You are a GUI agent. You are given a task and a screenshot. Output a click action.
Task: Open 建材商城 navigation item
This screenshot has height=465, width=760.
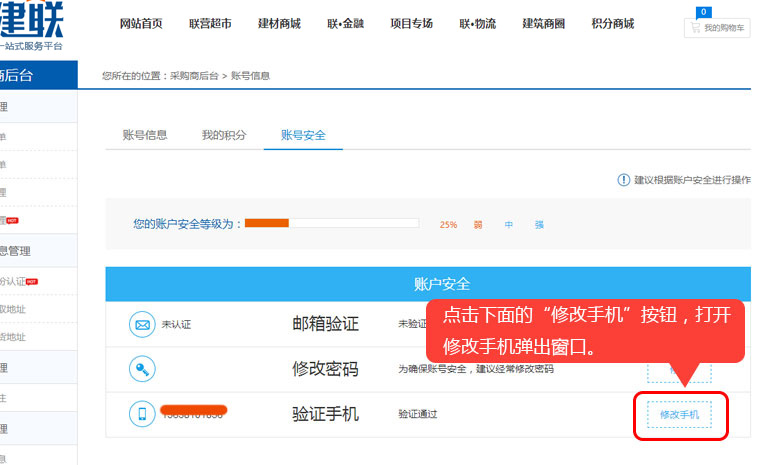pos(279,24)
